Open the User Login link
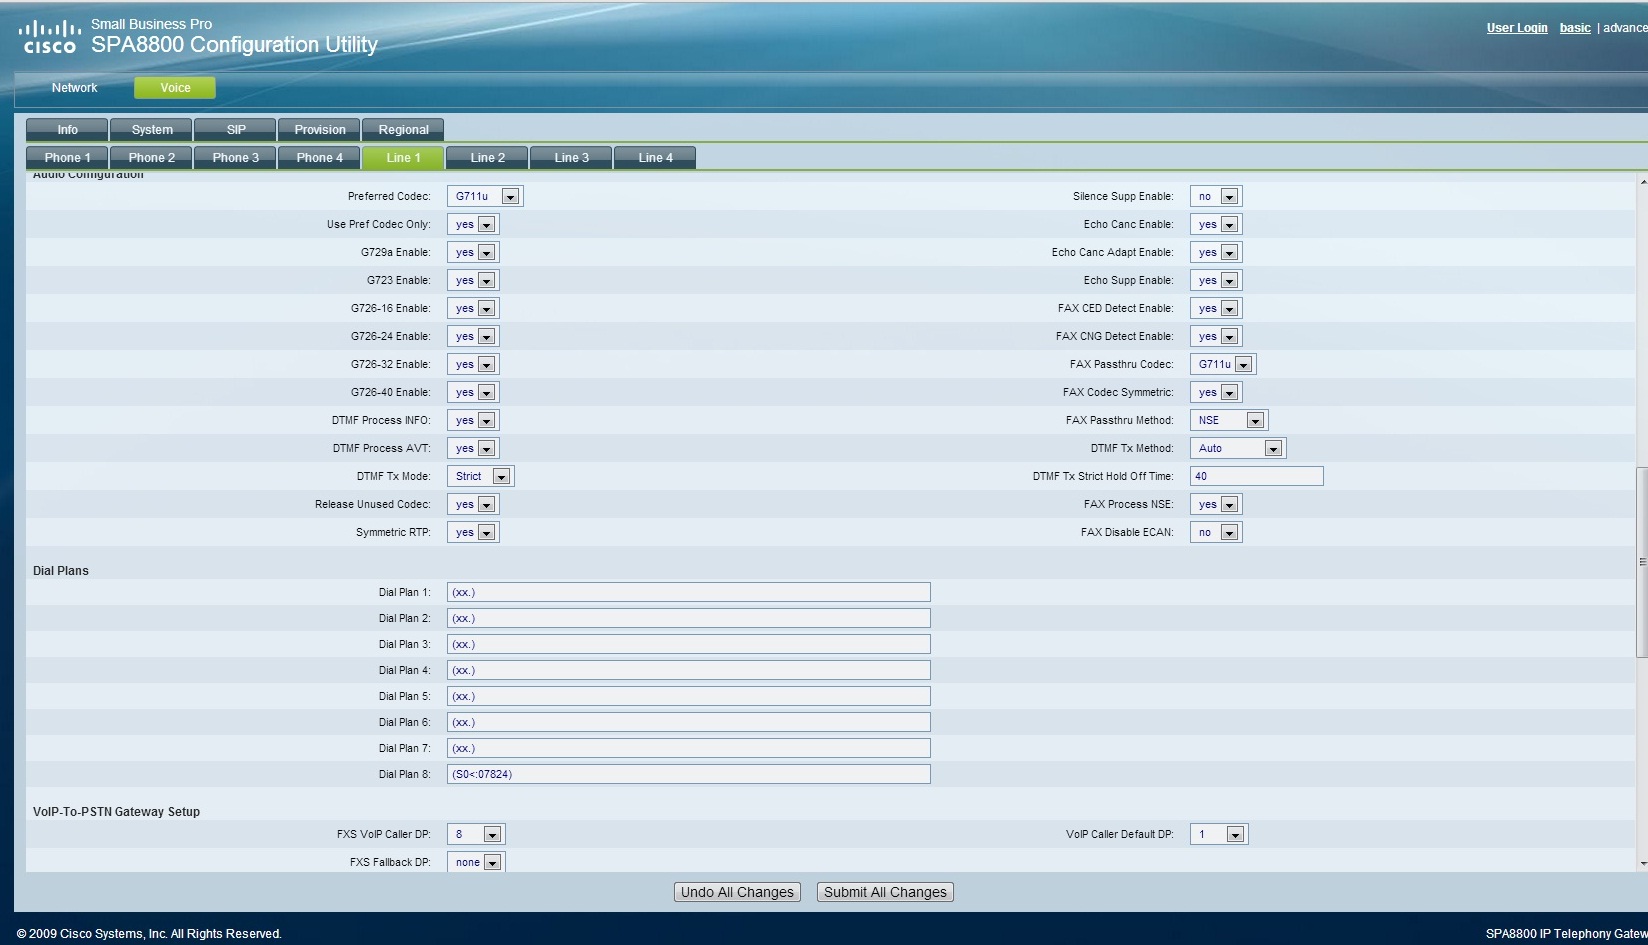 click(1516, 28)
